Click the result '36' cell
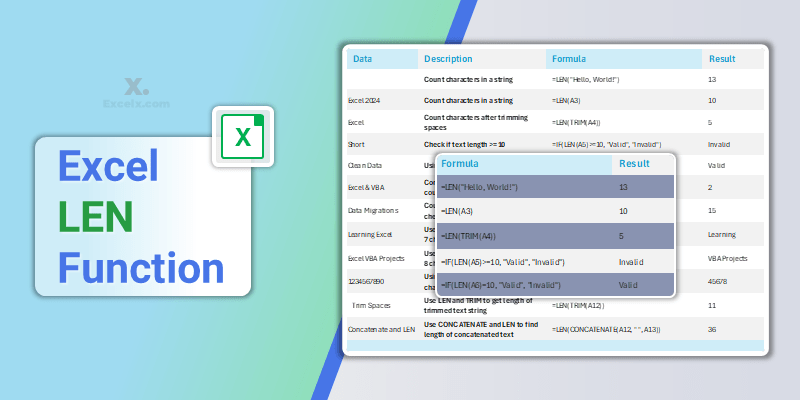 tap(712, 330)
